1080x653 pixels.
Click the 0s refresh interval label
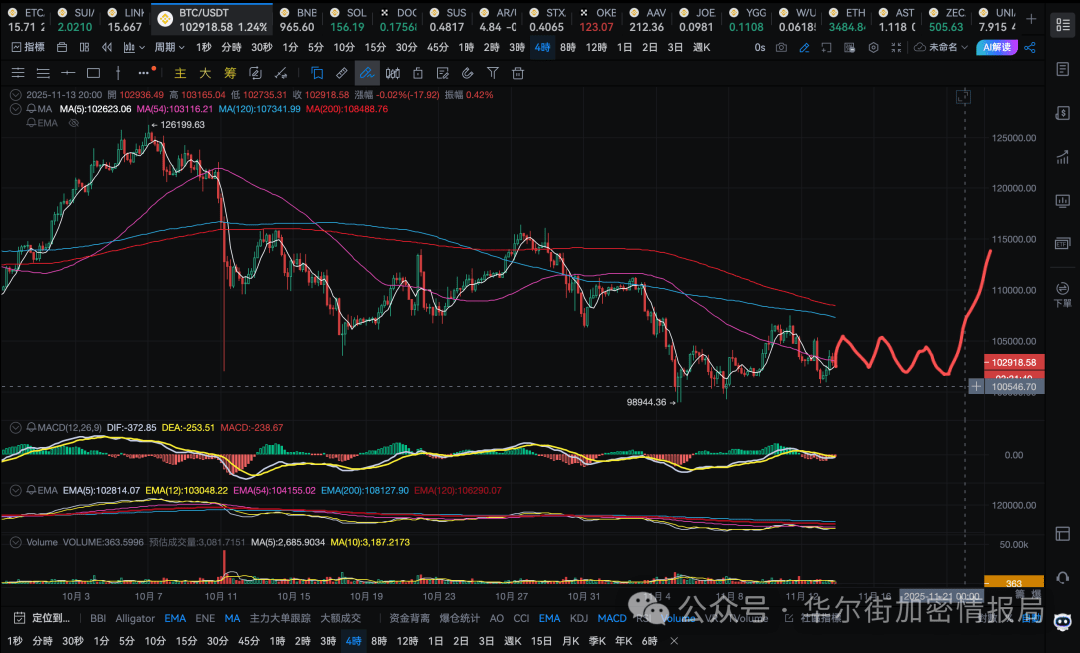(760, 48)
